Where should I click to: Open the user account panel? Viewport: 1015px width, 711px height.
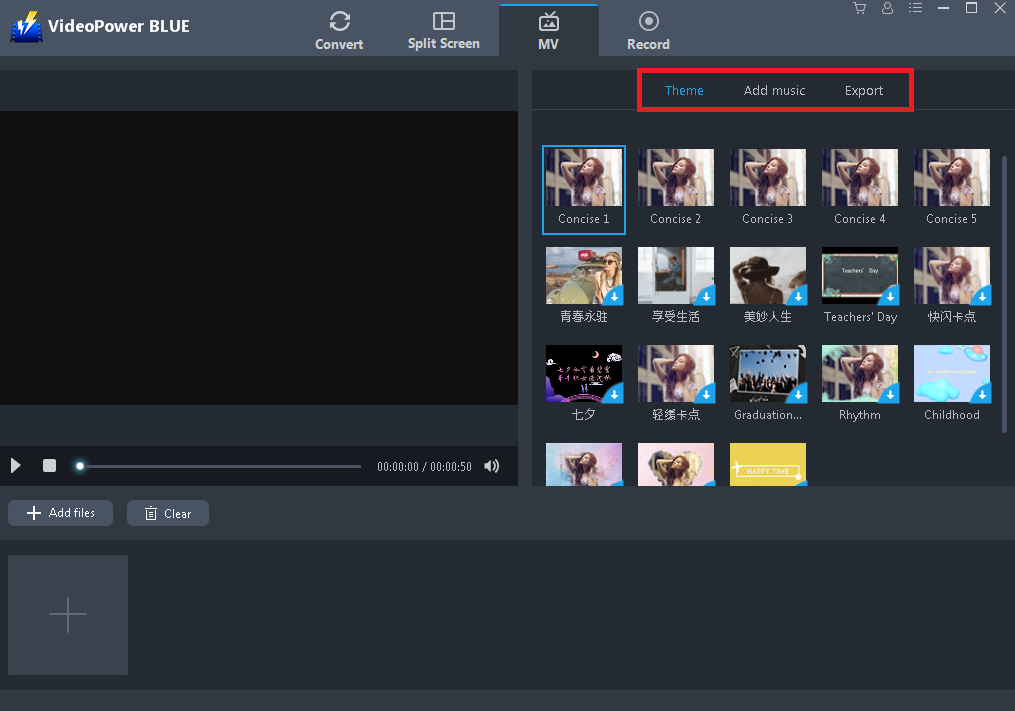coord(887,8)
